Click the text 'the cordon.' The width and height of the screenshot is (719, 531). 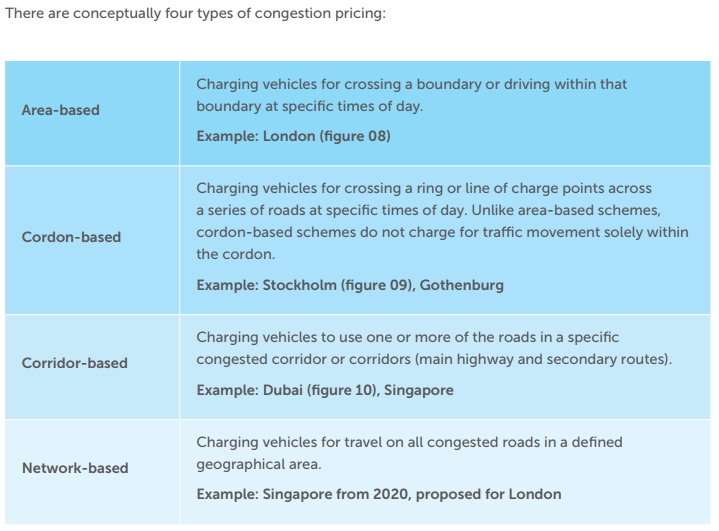point(236,254)
